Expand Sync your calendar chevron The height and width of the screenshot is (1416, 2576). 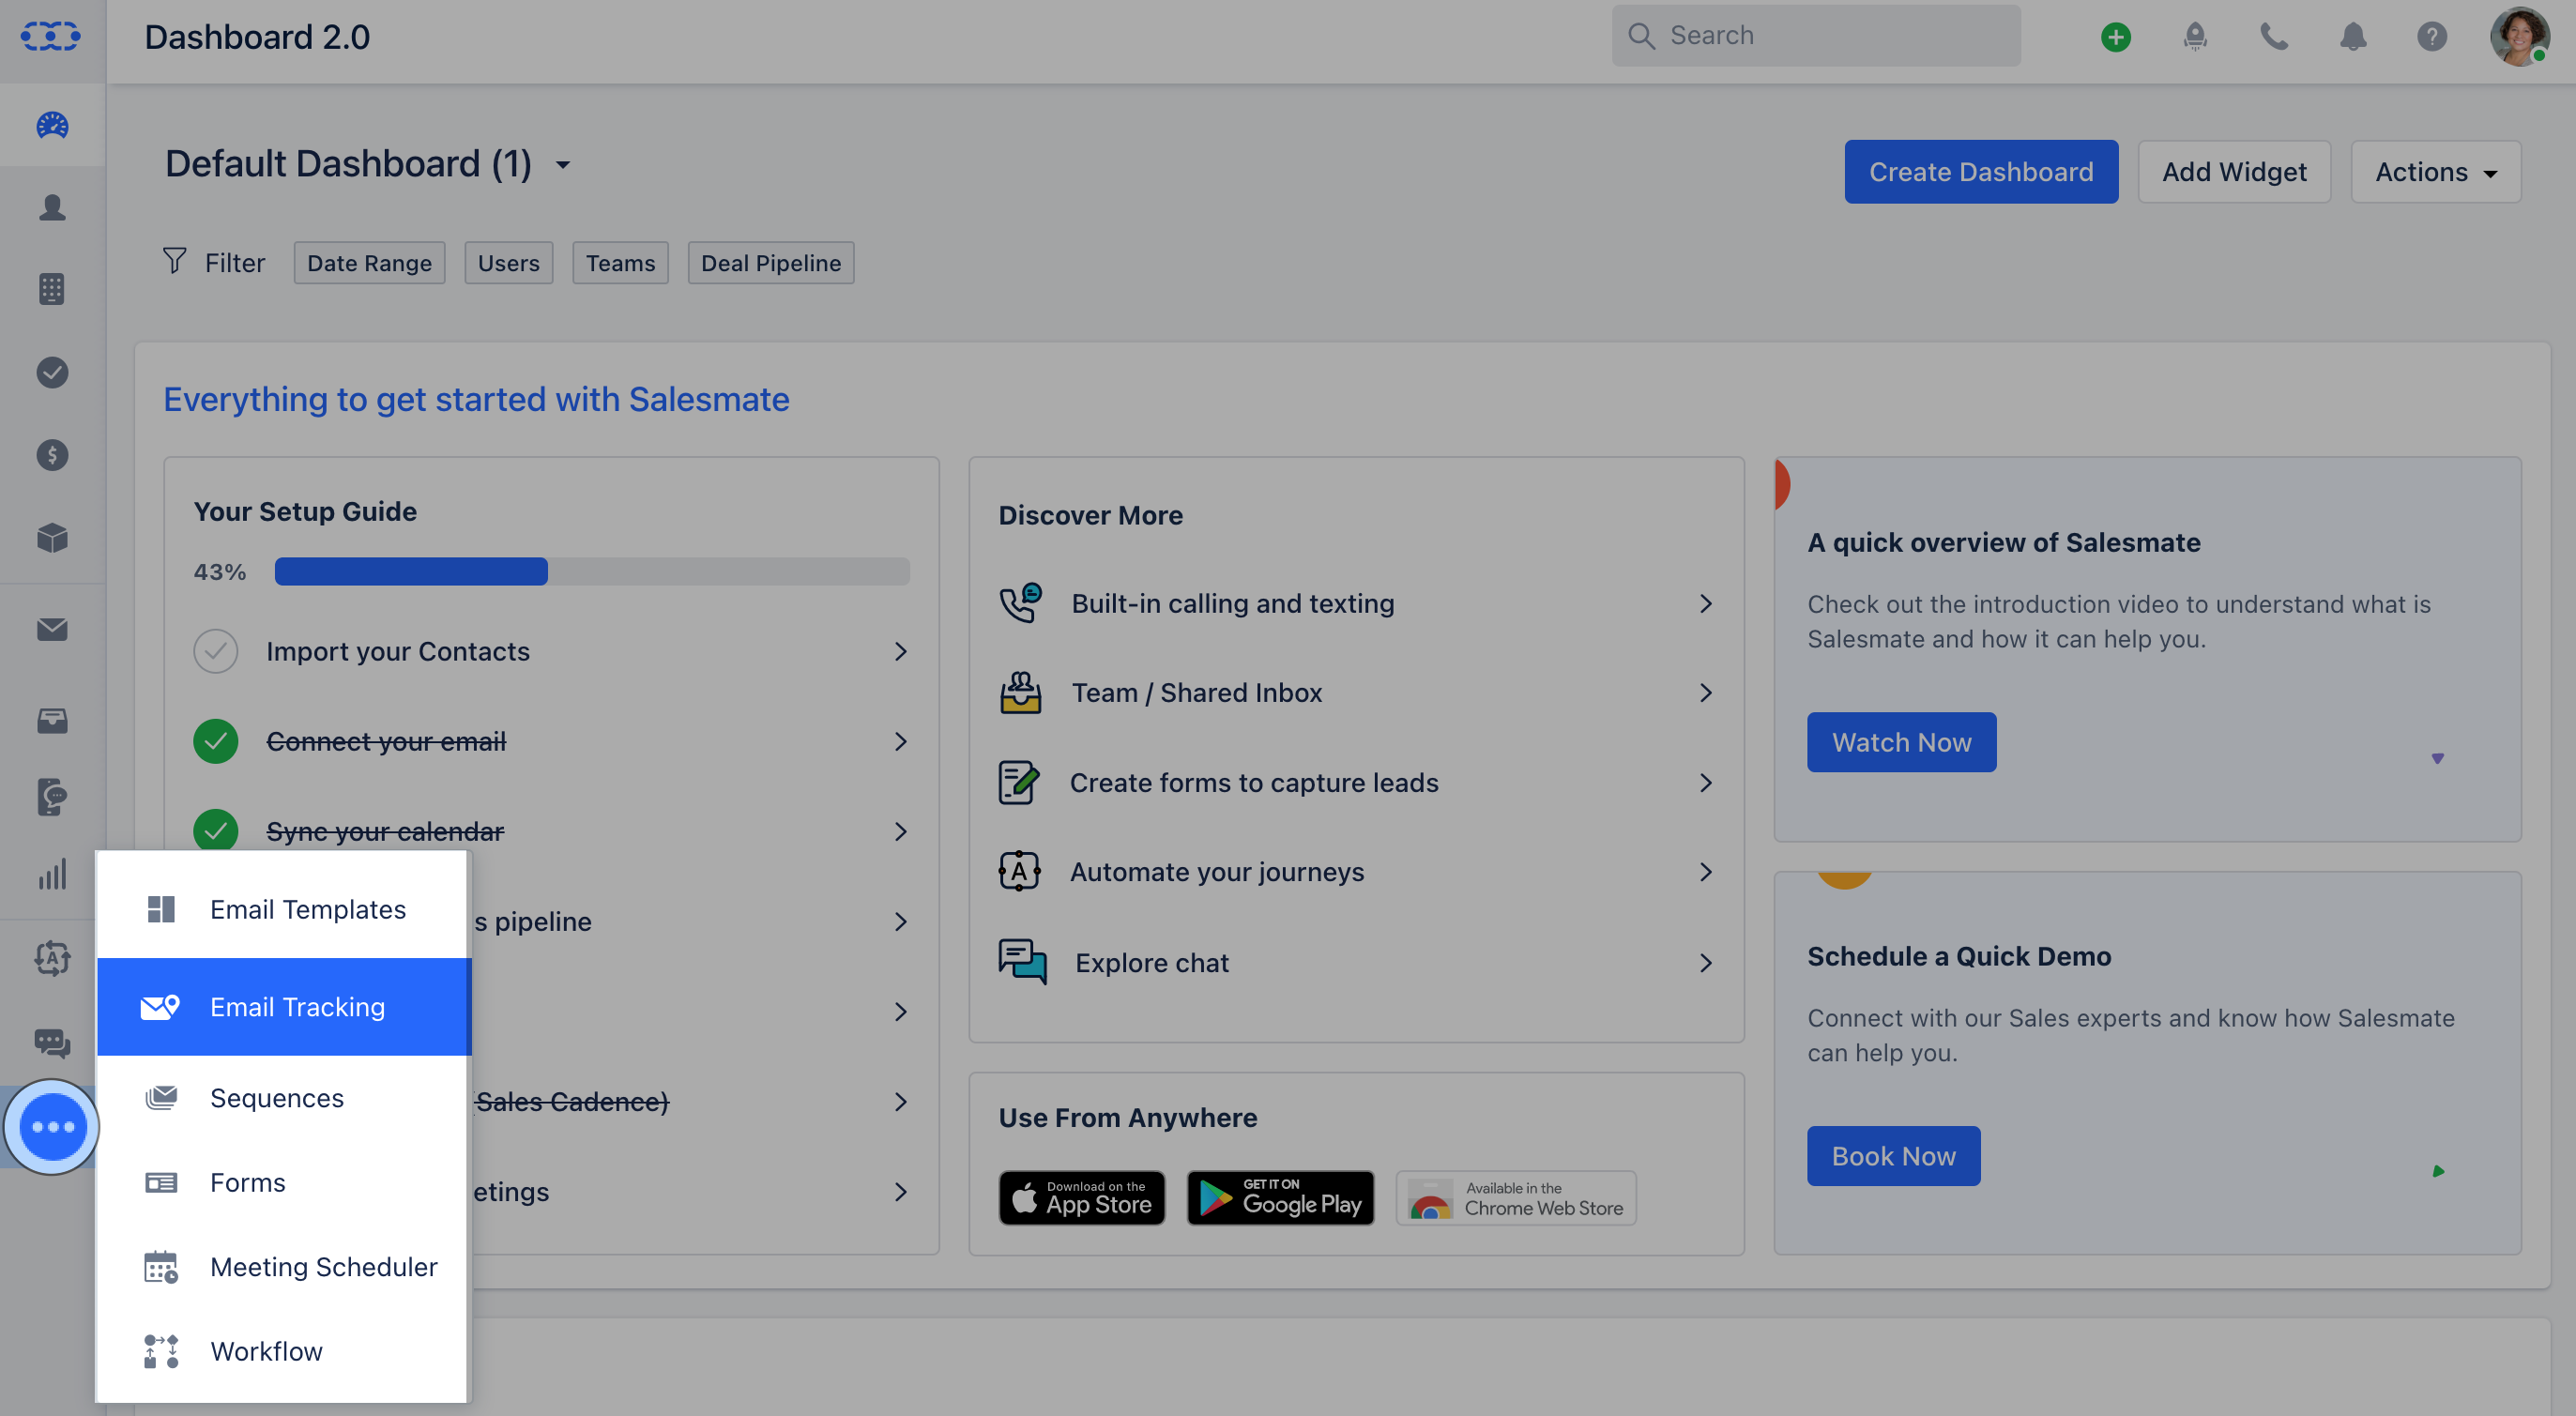tap(901, 831)
